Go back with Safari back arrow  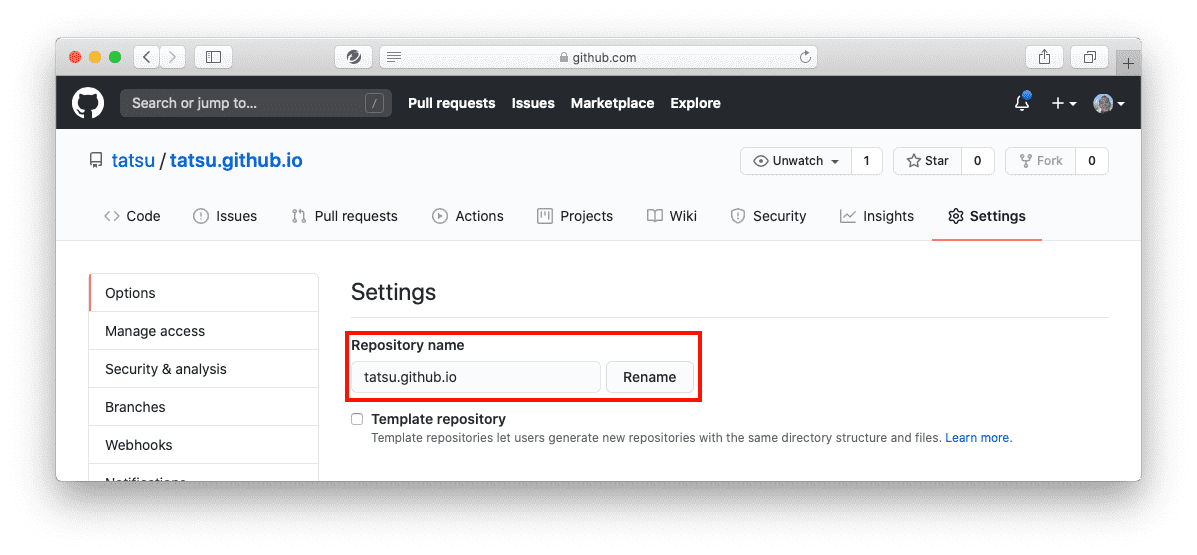tap(147, 57)
